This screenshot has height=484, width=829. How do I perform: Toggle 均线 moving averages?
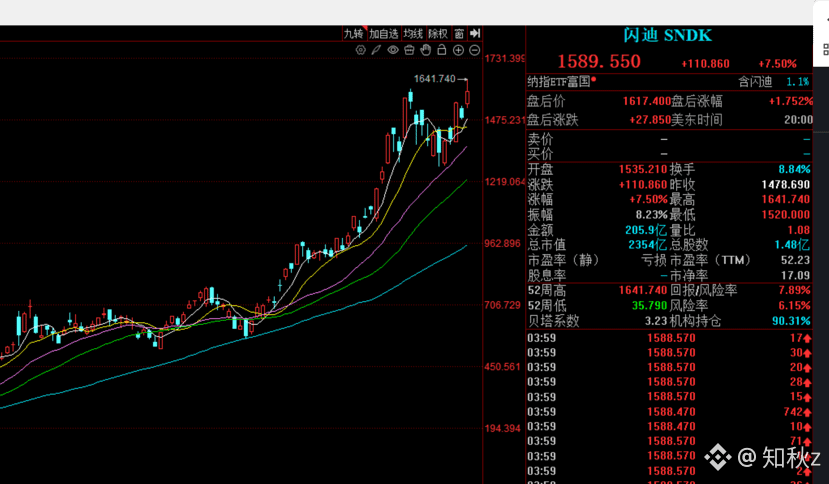413,34
